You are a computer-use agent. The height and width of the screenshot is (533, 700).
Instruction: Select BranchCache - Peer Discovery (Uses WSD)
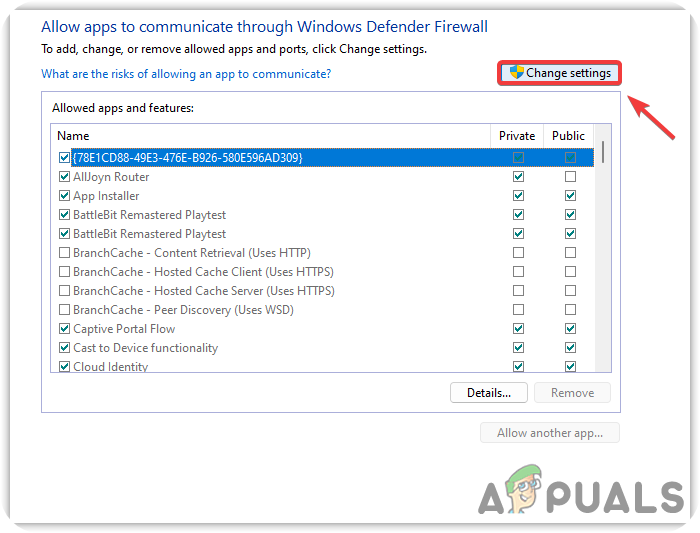[x=326, y=310]
